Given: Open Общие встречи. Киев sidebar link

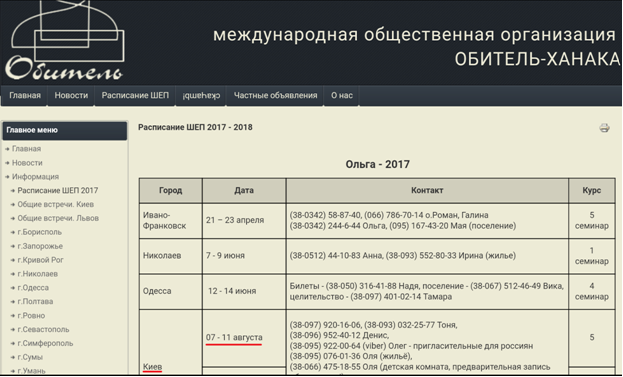Looking at the screenshot, I should [x=56, y=204].
